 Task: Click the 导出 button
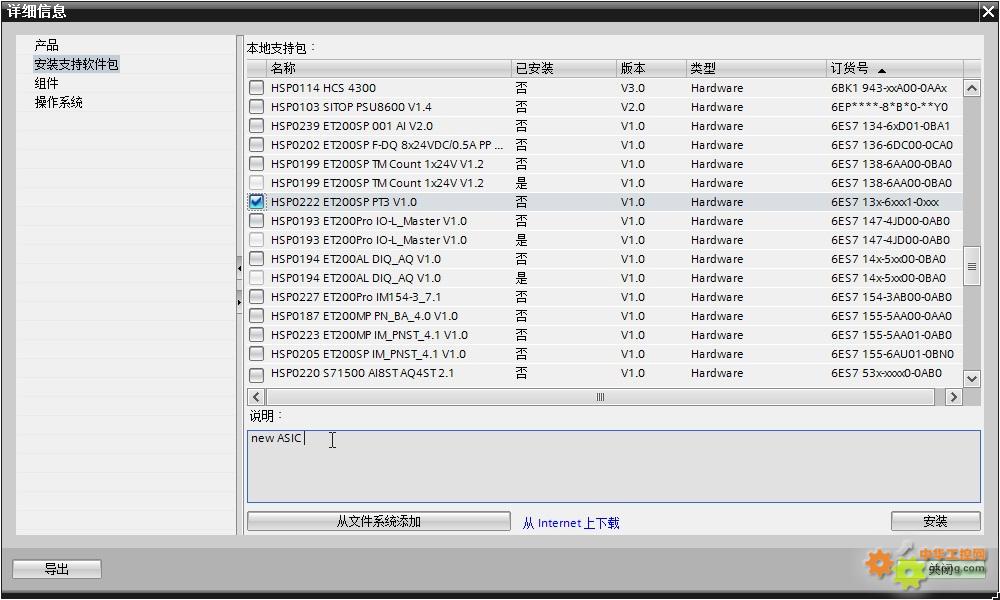coord(57,569)
